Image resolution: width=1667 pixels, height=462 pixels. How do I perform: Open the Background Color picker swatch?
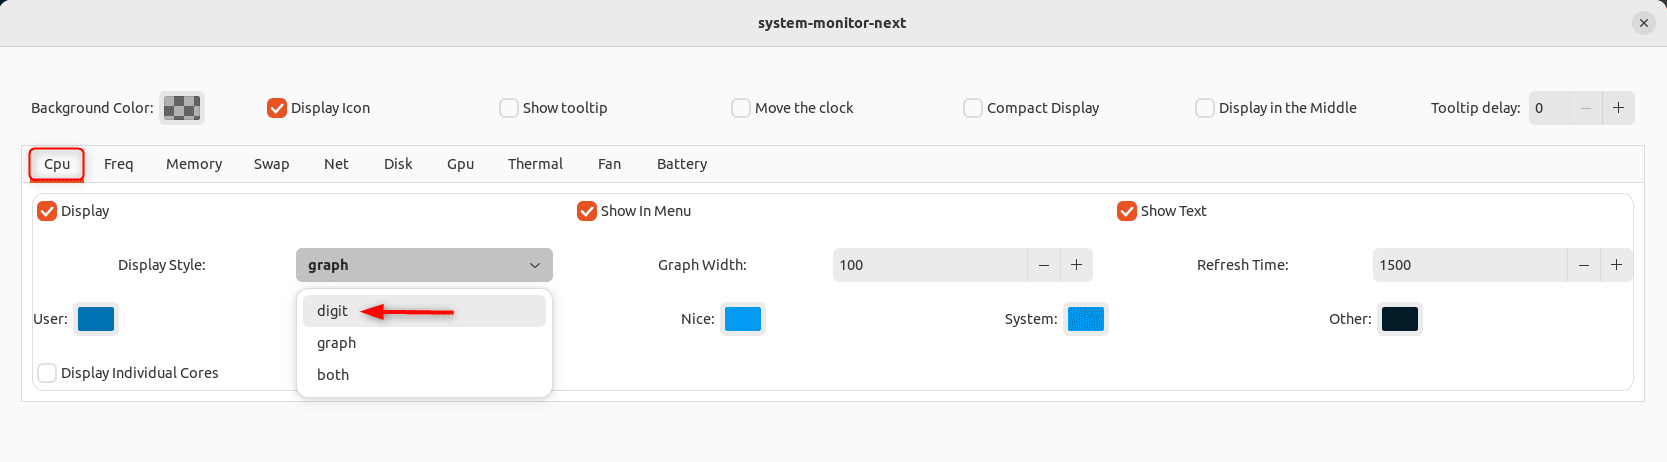point(182,108)
